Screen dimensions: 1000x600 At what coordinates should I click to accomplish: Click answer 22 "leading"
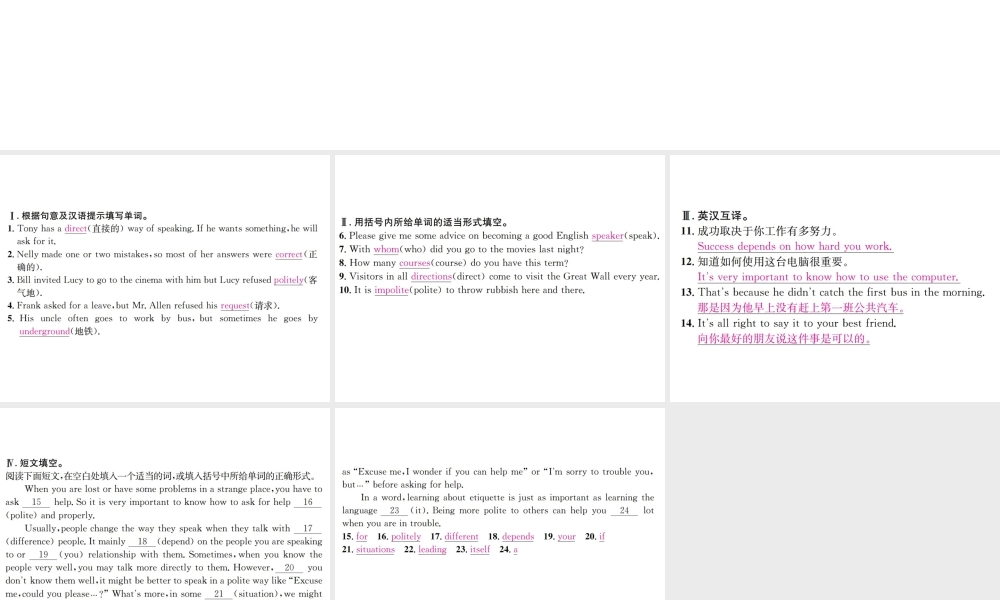[x=432, y=550]
